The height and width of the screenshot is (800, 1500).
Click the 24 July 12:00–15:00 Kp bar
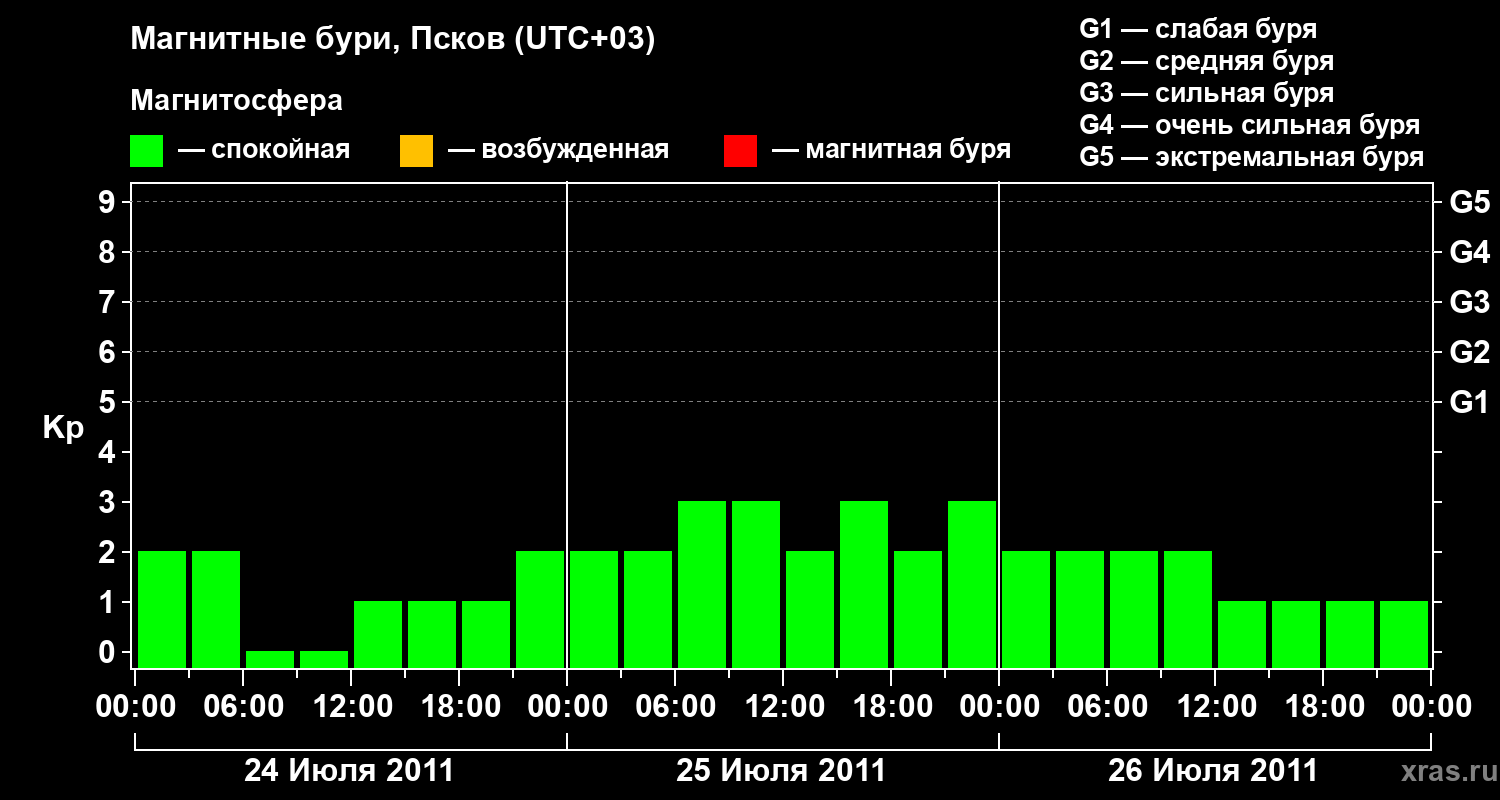point(378,634)
